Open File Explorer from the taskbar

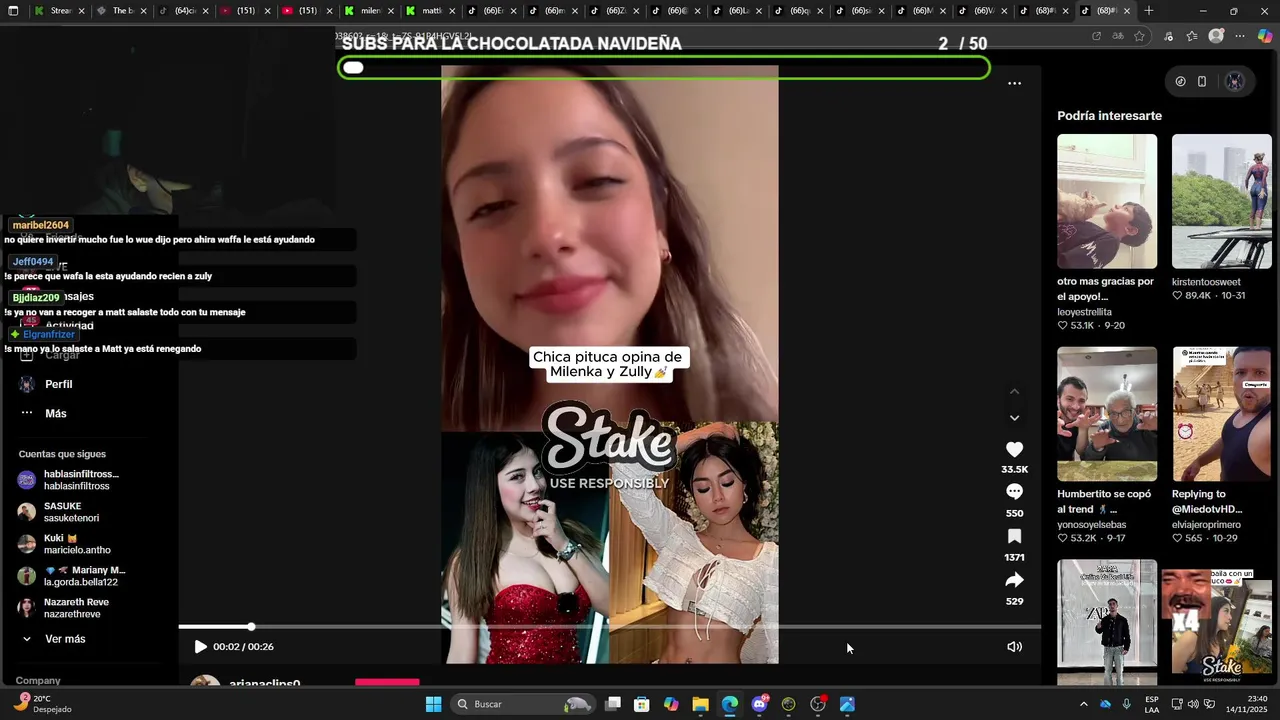pyautogui.click(x=700, y=704)
